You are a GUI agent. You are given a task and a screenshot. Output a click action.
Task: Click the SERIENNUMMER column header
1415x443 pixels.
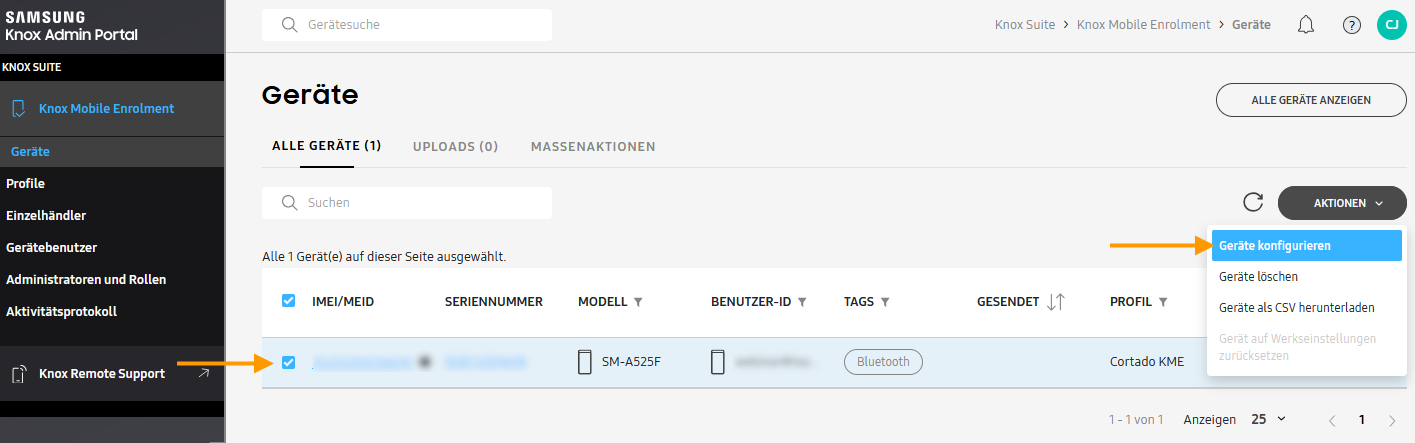click(494, 302)
